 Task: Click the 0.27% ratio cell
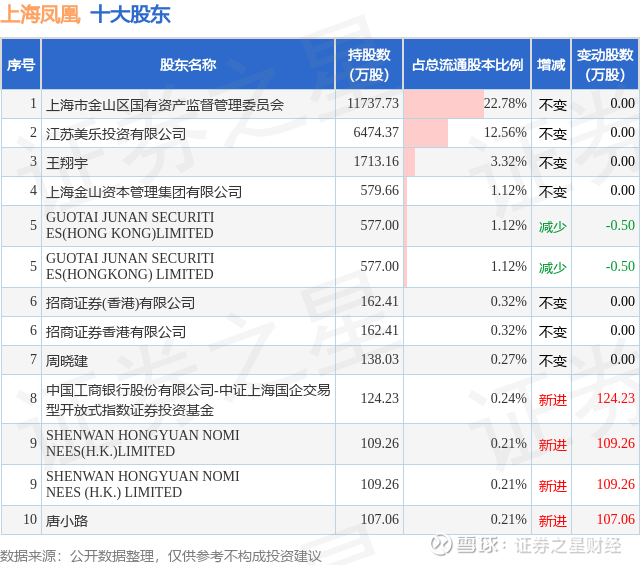point(467,360)
